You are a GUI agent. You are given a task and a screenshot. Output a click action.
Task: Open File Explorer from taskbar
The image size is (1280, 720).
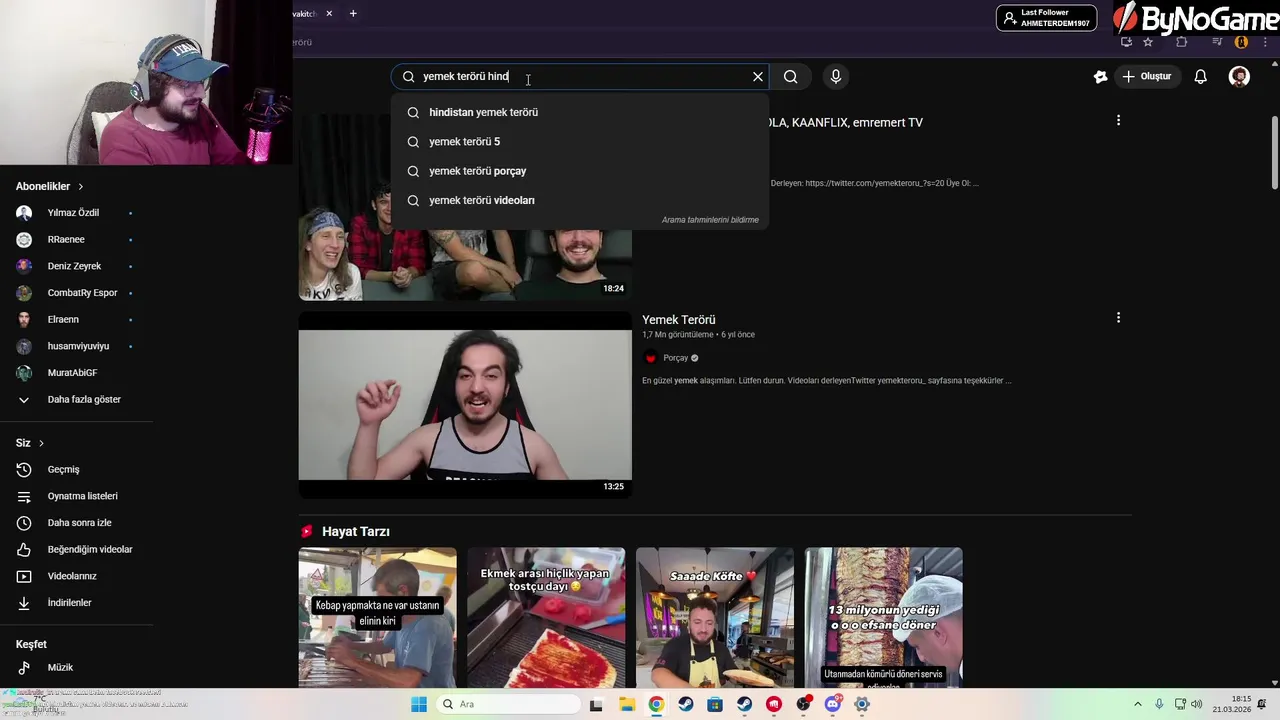coord(626,704)
